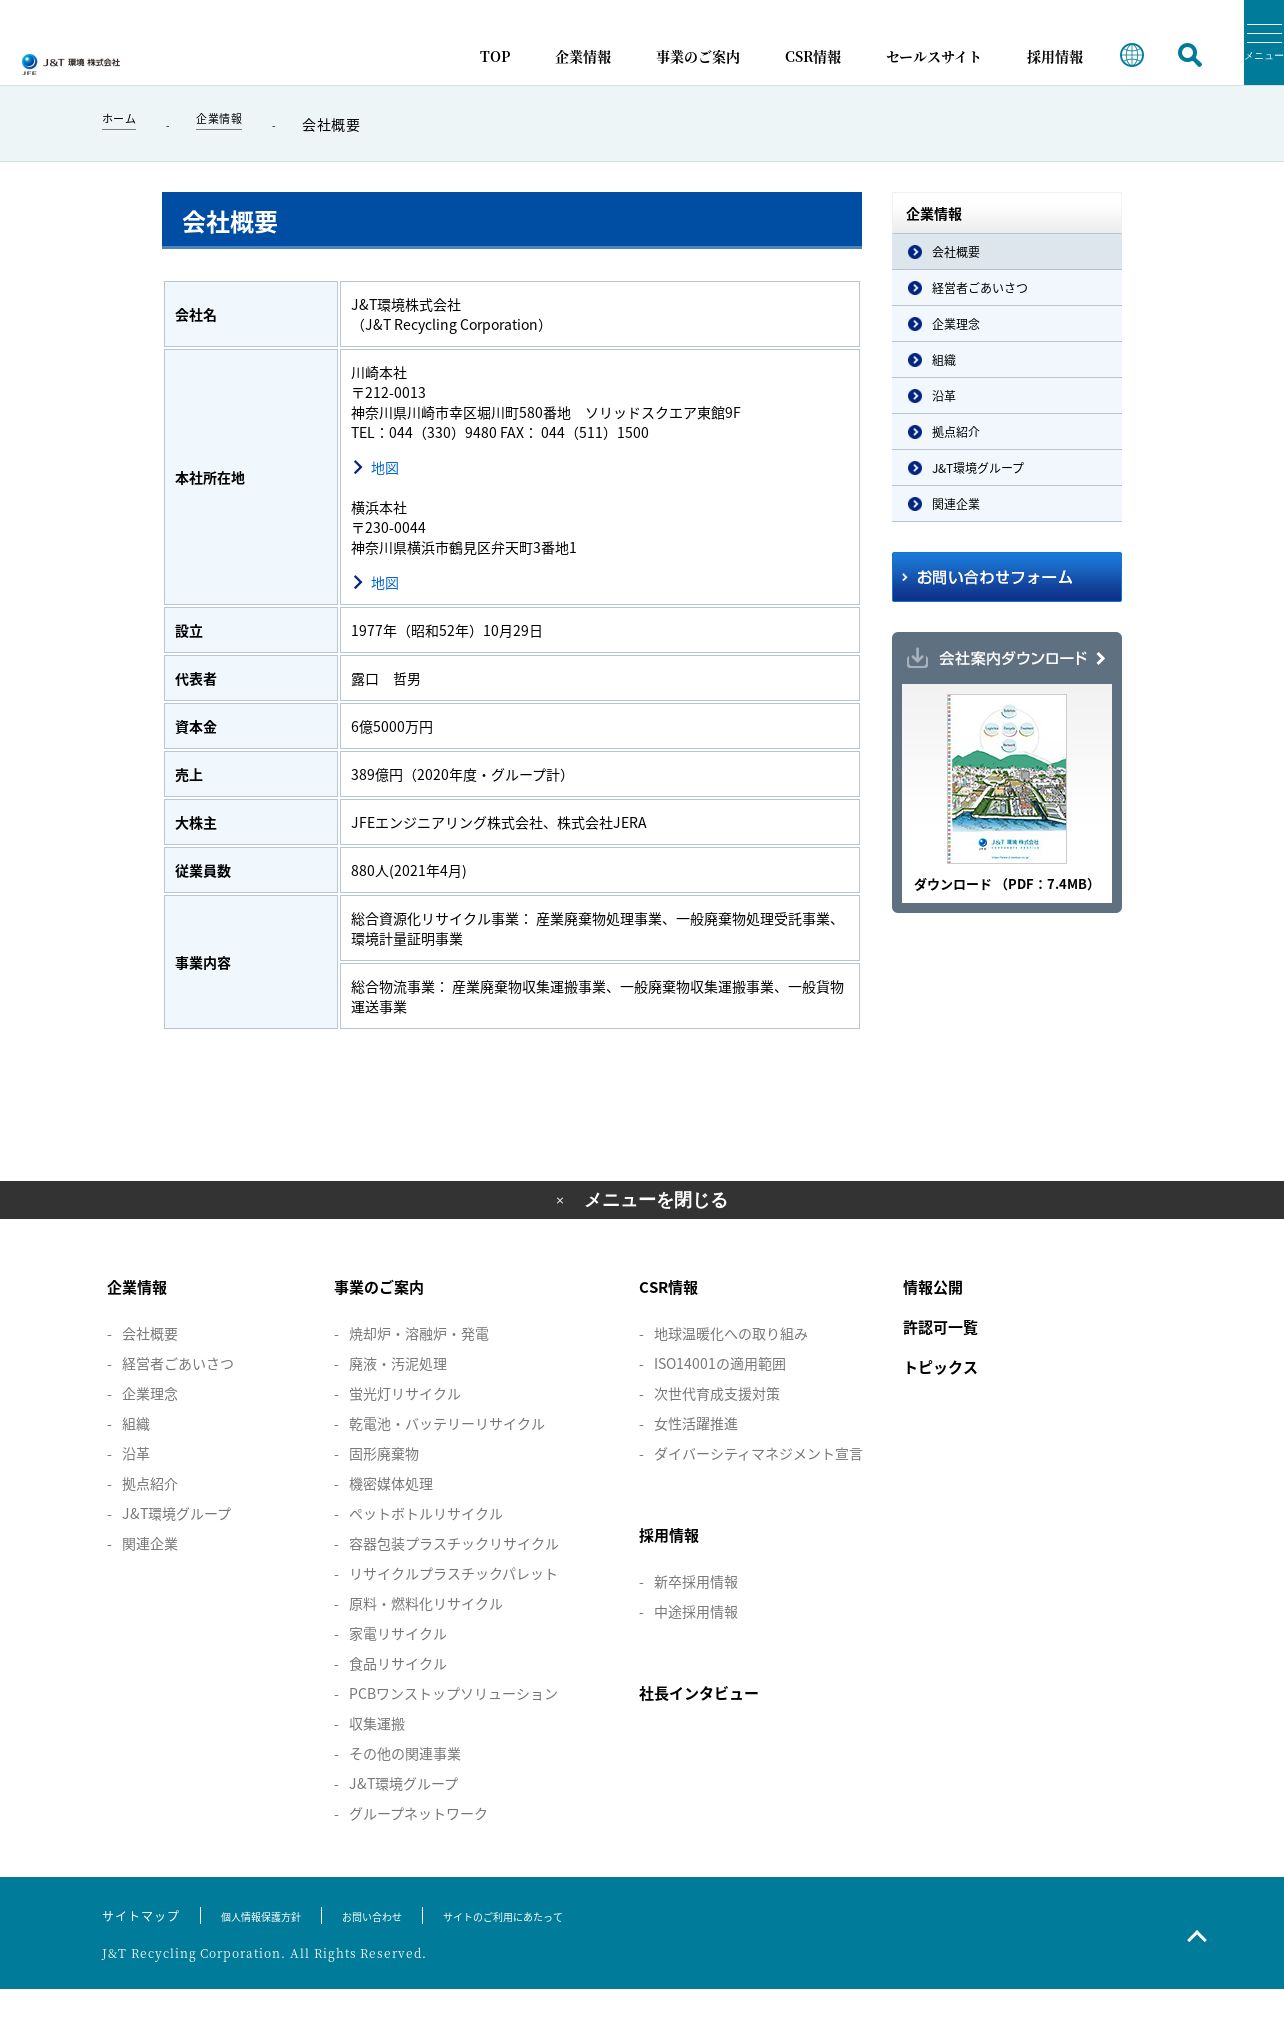Click the search magnifier icon
Viewport: 1284px width, 2031px height.
pos(1190,55)
